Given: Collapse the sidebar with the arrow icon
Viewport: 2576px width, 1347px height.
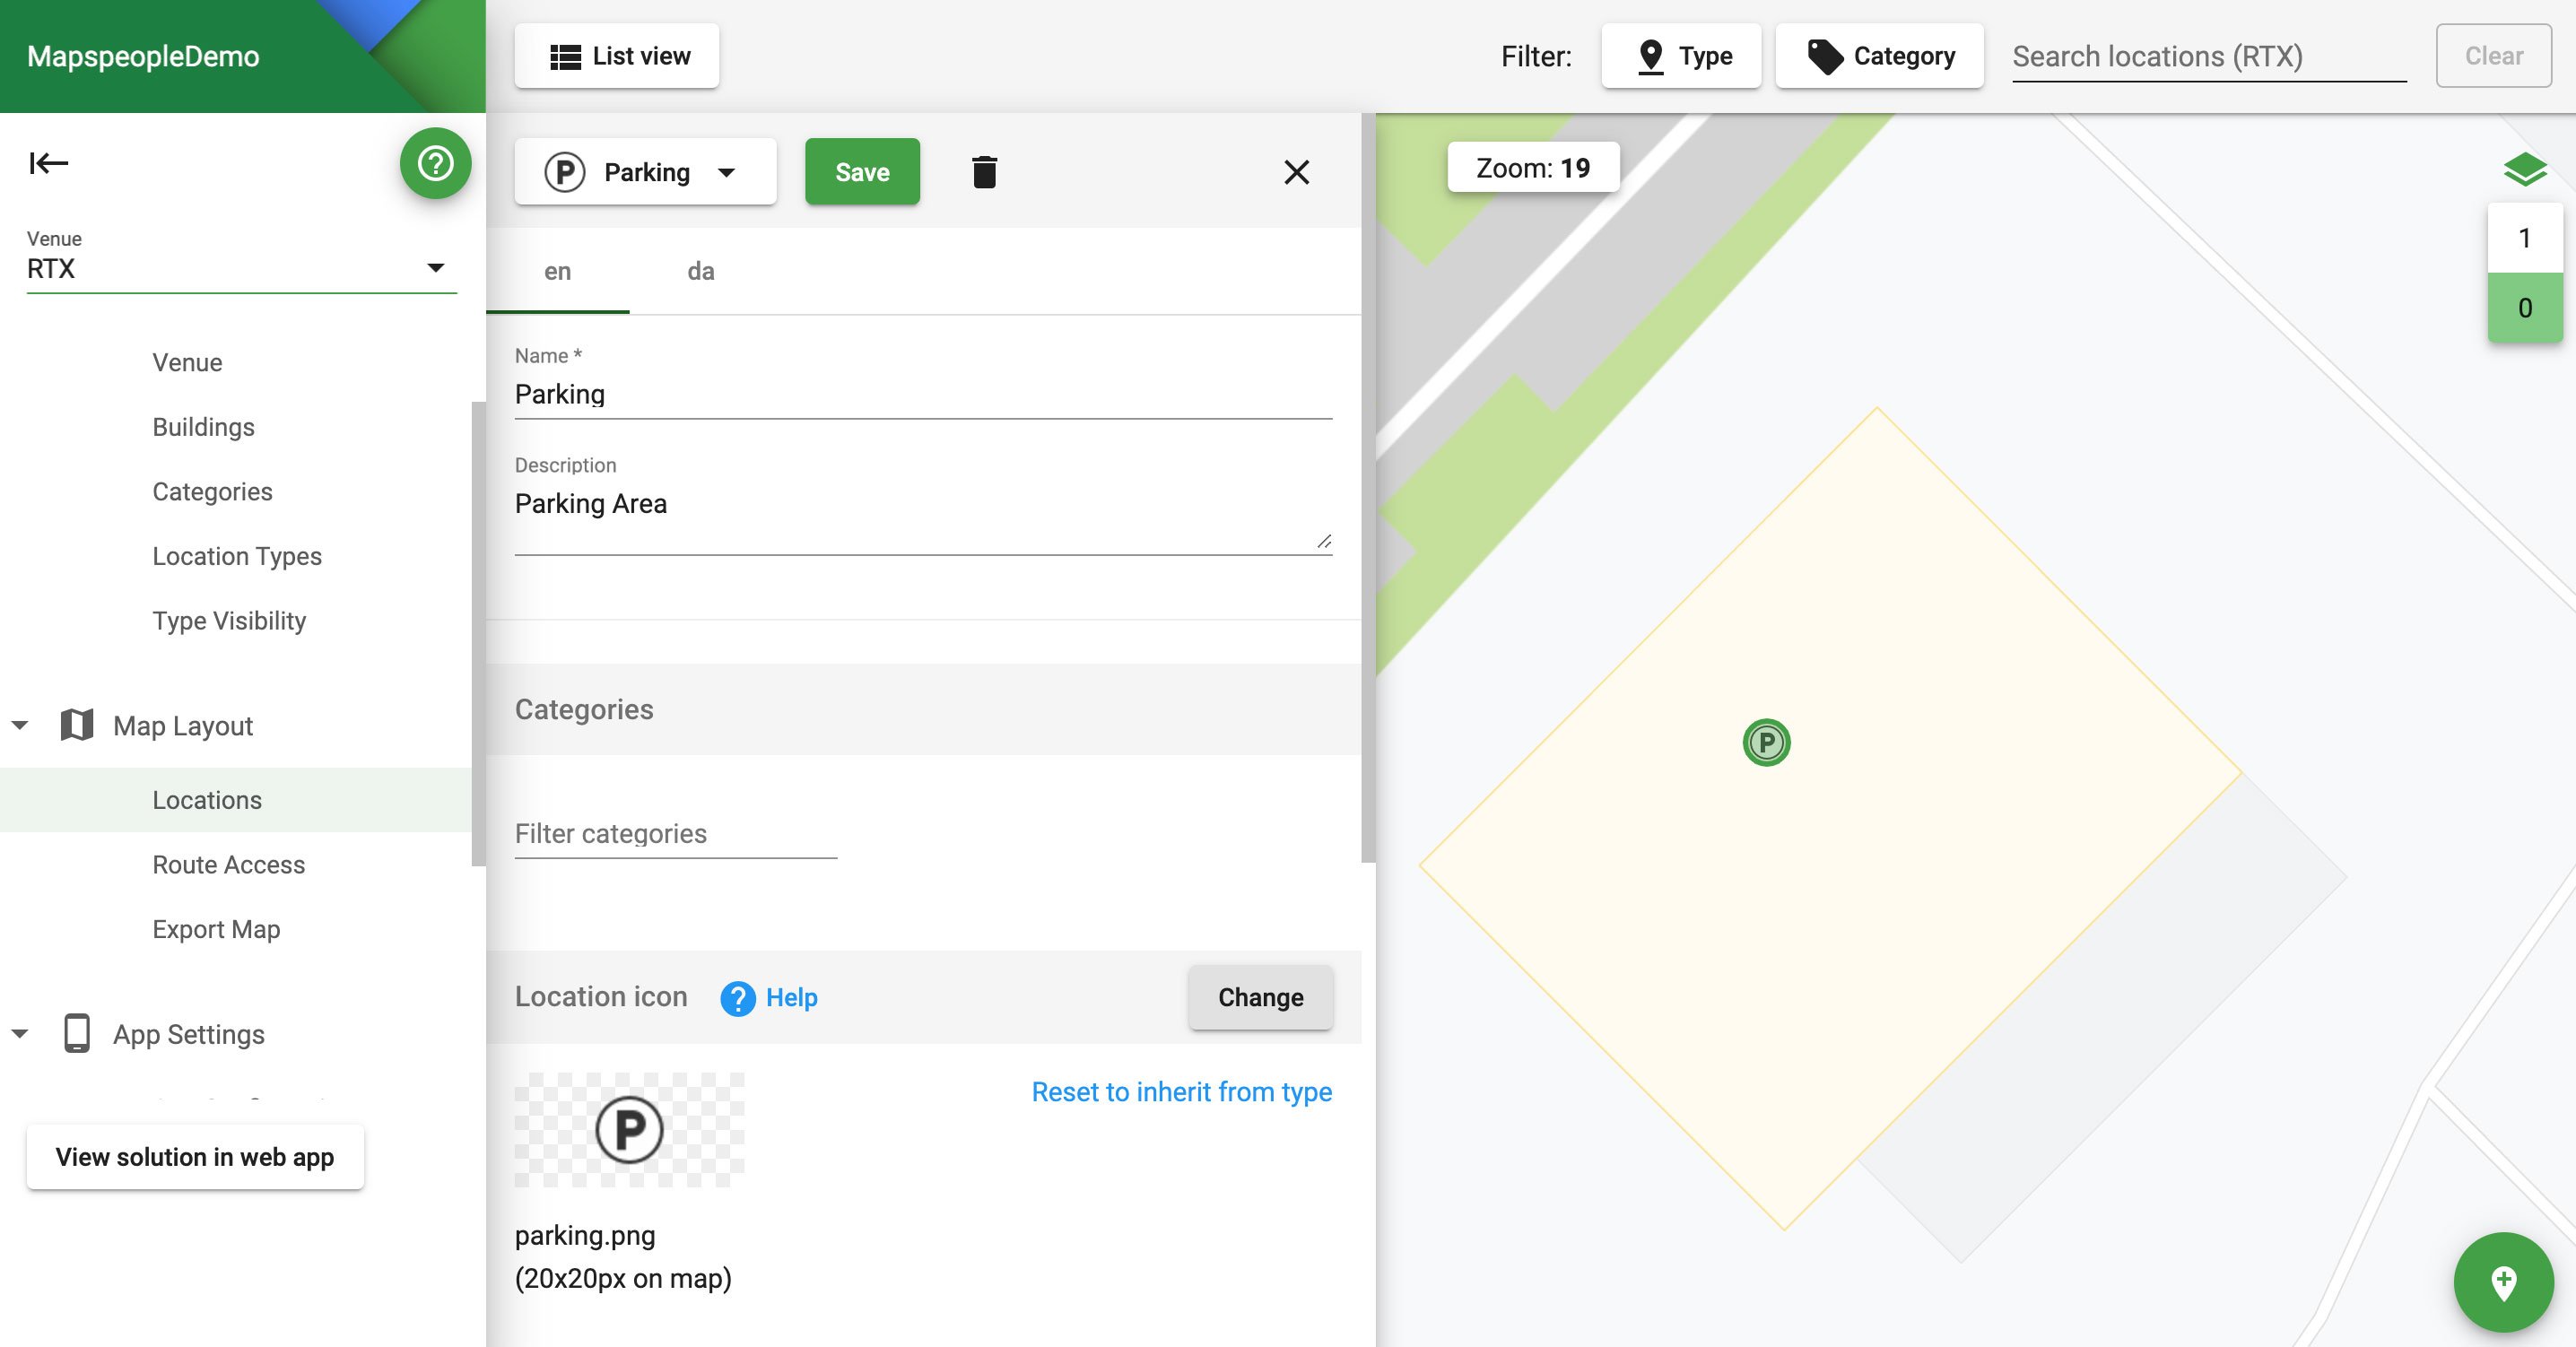Looking at the screenshot, I should (48, 163).
